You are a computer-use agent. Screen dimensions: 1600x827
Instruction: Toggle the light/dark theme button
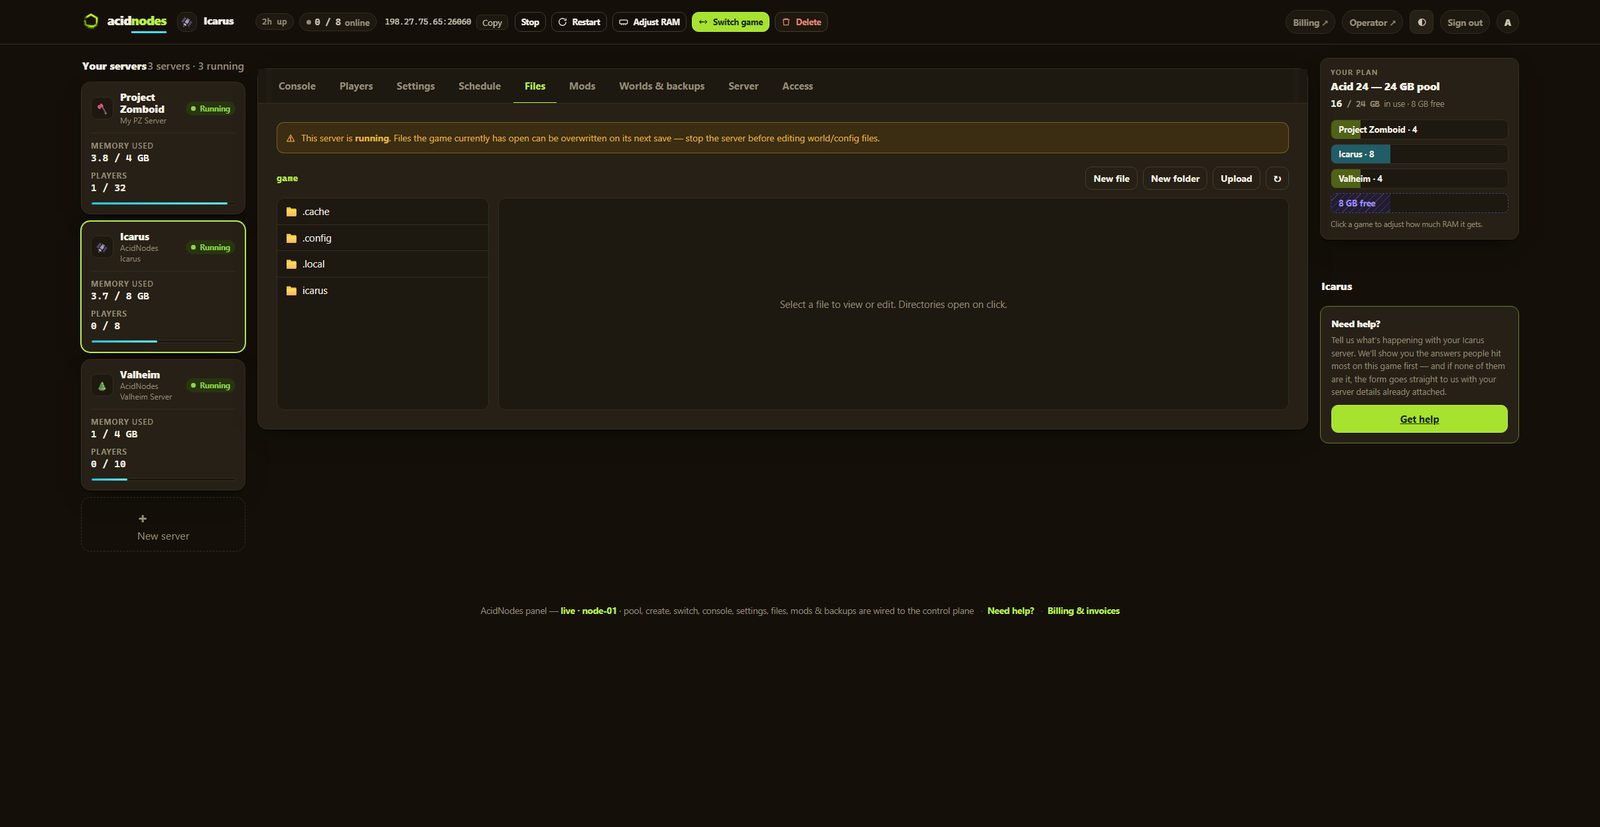(x=1421, y=22)
